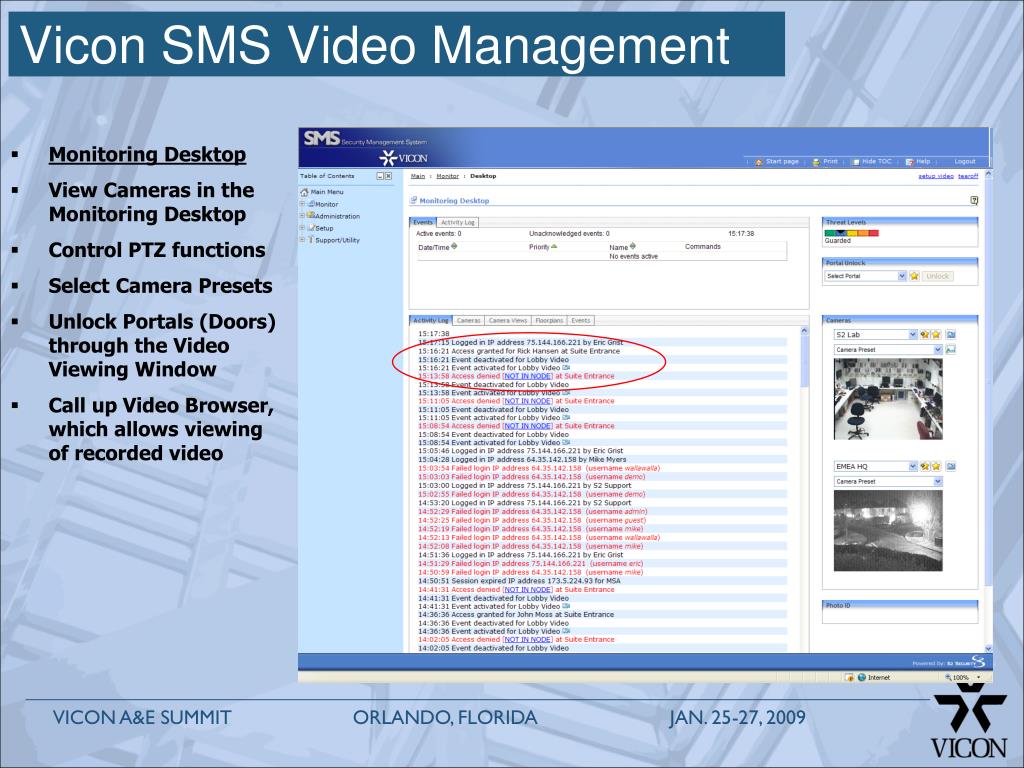Select the Events tab in top panel
Viewport: 1024px width, 768px height.
click(423, 223)
